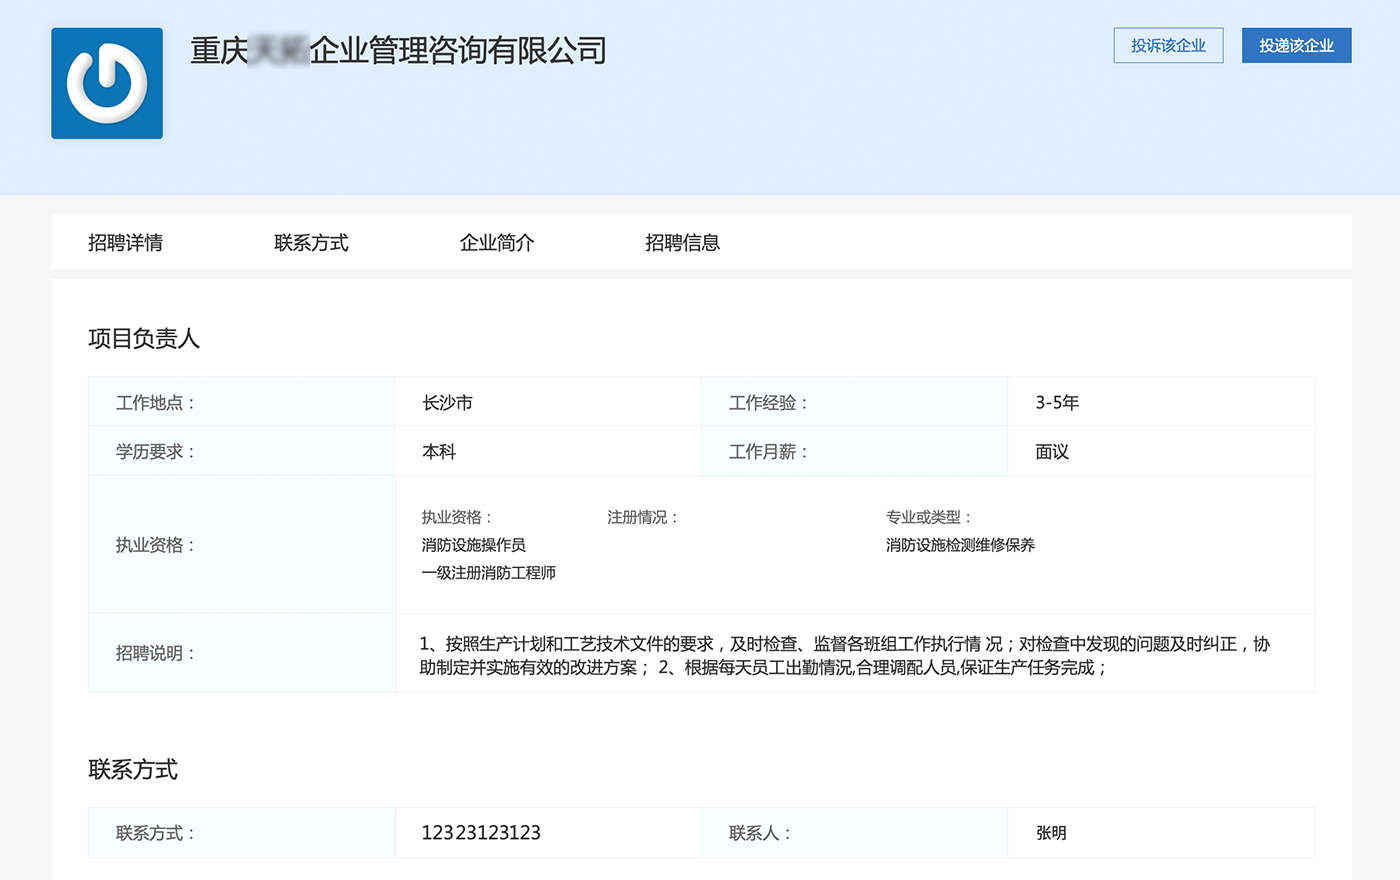Click the 投诉该企业 button
1400x880 pixels.
pyautogui.click(x=1168, y=46)
